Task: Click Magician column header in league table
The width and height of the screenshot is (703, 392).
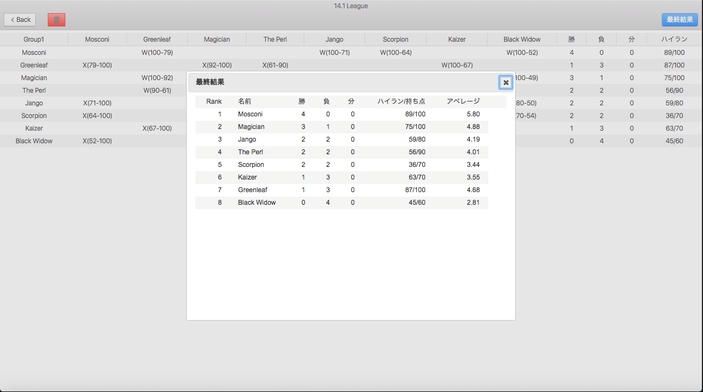Action: pyautogui.click(x=217, y=39)
